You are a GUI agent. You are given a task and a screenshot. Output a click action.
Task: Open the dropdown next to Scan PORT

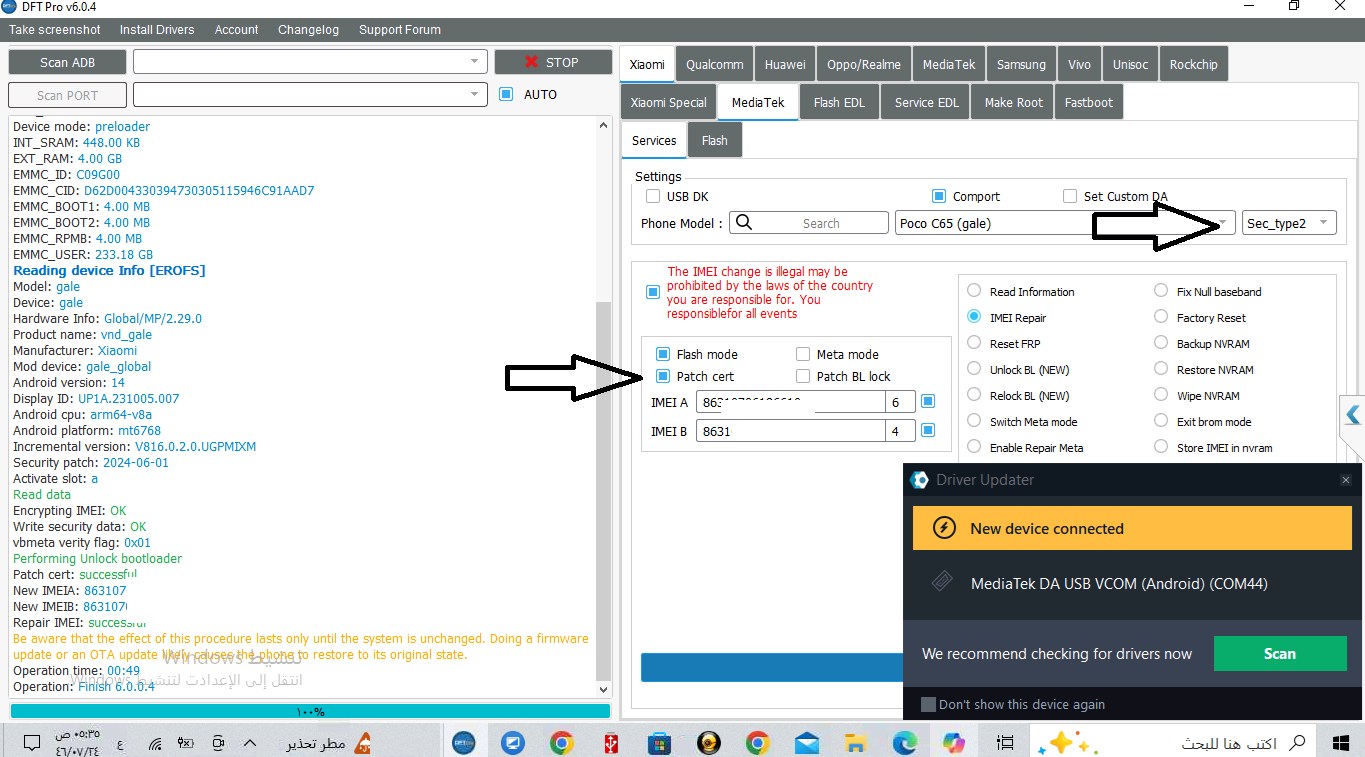[x=475, y=95]
